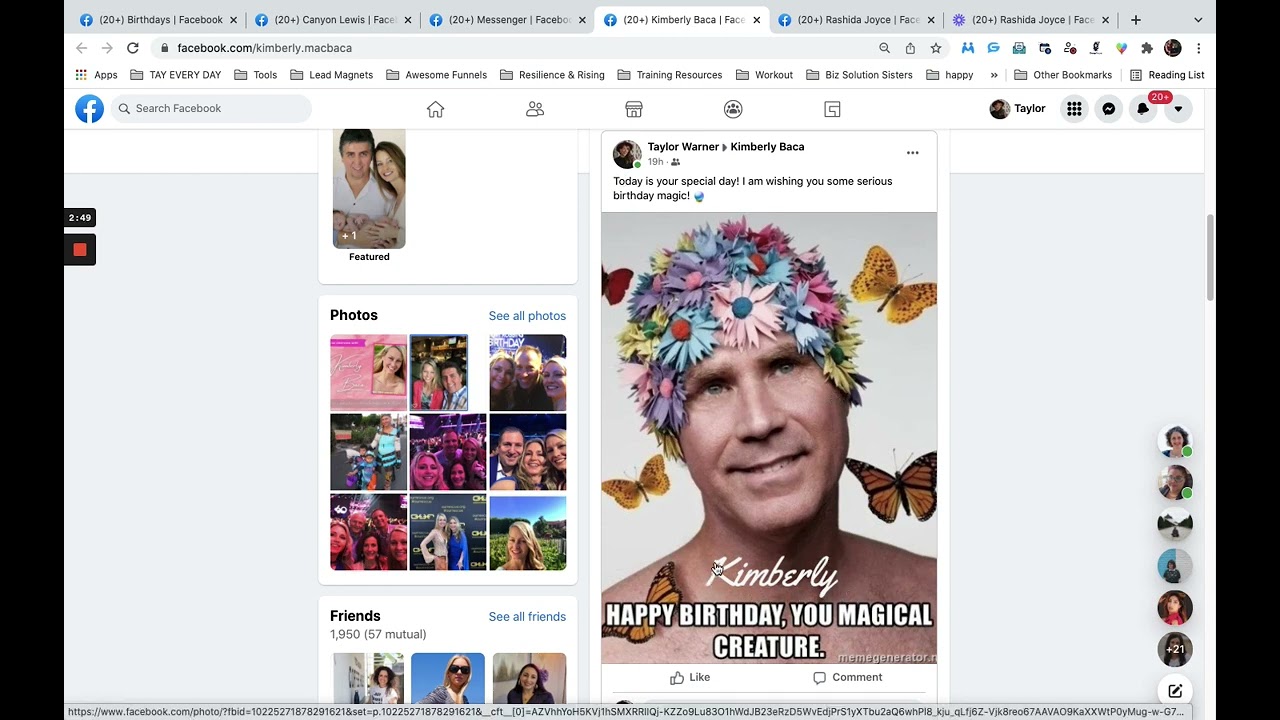This screenshot has width=1280, height=720.
Task: Open the red-shirt contact chat bubble
Action: coord(1175,607)
